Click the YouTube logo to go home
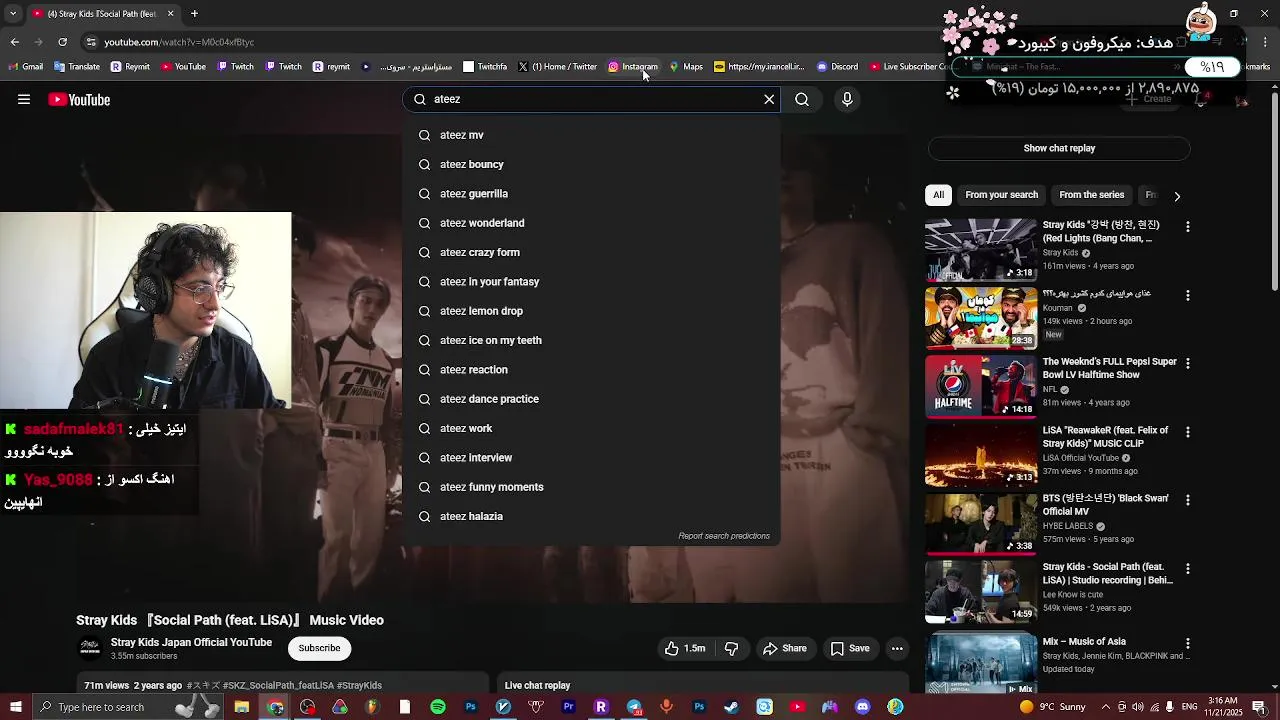The image size is (1280, 720). (79, 99)
